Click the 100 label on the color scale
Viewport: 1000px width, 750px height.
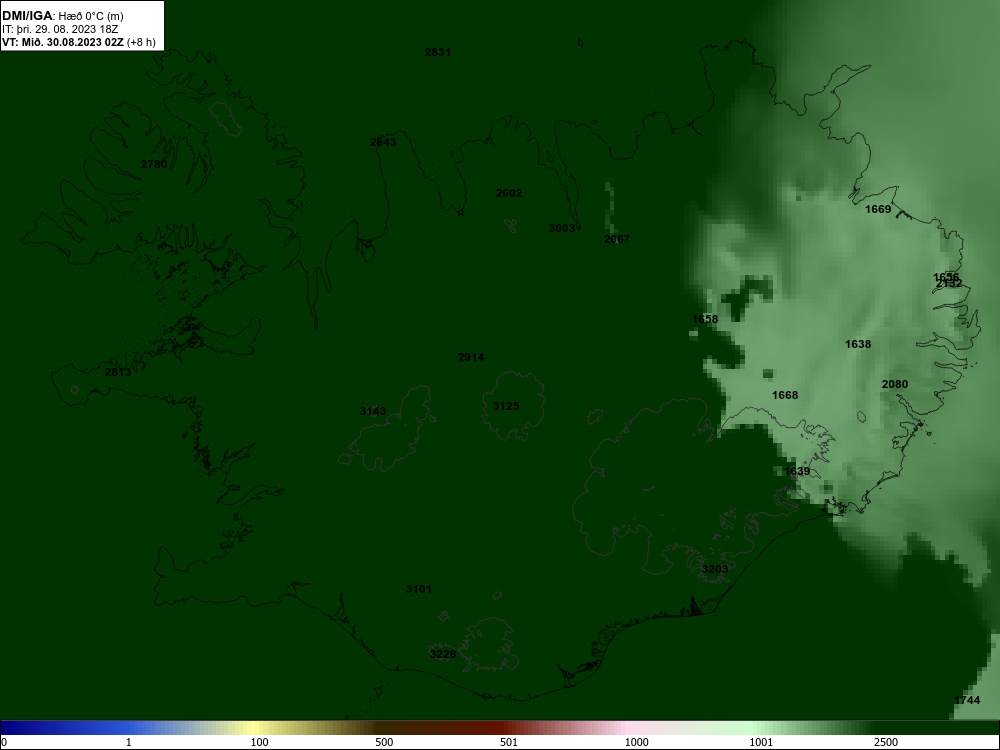259,742
